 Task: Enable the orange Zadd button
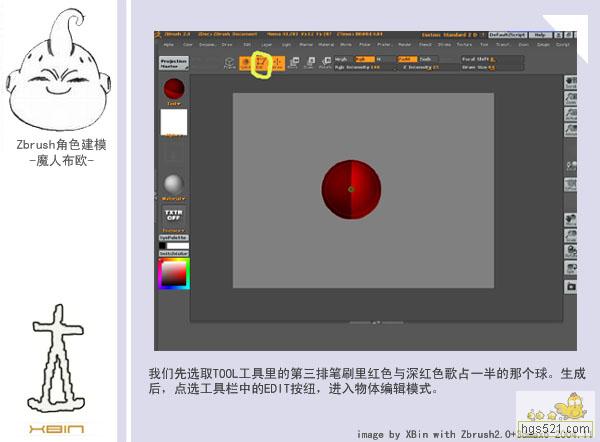407,59
